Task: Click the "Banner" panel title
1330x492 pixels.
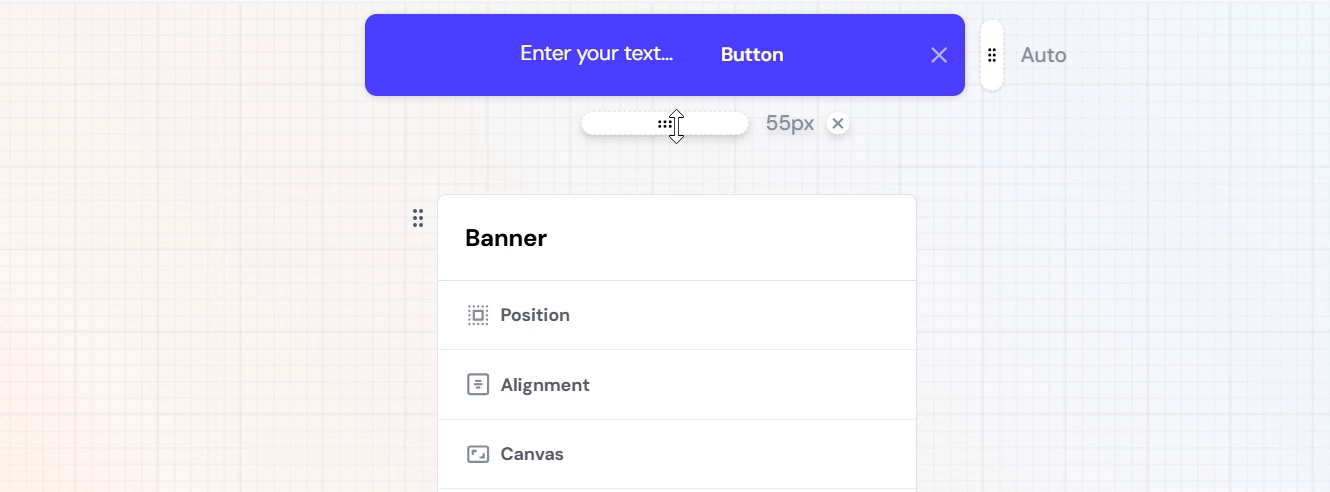Action: [x=506, y=238]
